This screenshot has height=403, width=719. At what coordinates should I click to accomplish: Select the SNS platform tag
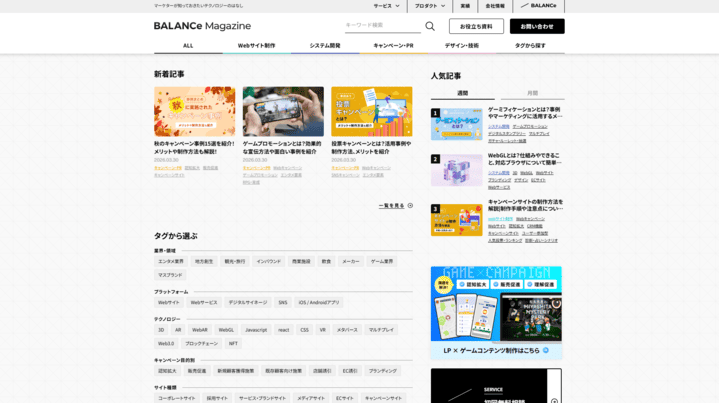[x=283, y=303]
